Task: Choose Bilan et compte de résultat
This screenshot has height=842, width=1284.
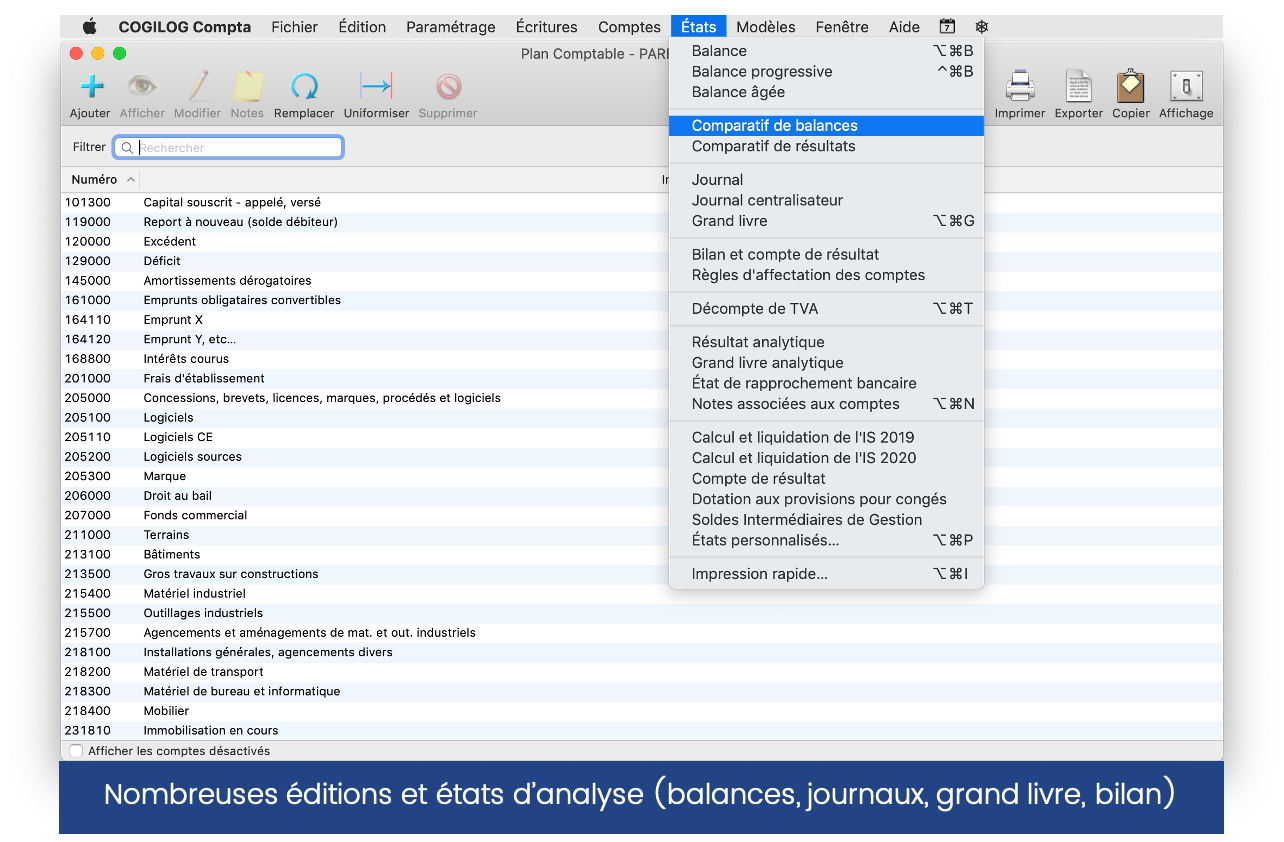Action: (x=826, y=255)
